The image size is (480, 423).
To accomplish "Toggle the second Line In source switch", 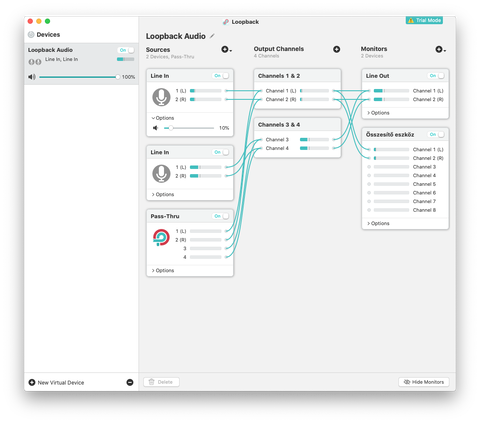I will pos(221,152).
